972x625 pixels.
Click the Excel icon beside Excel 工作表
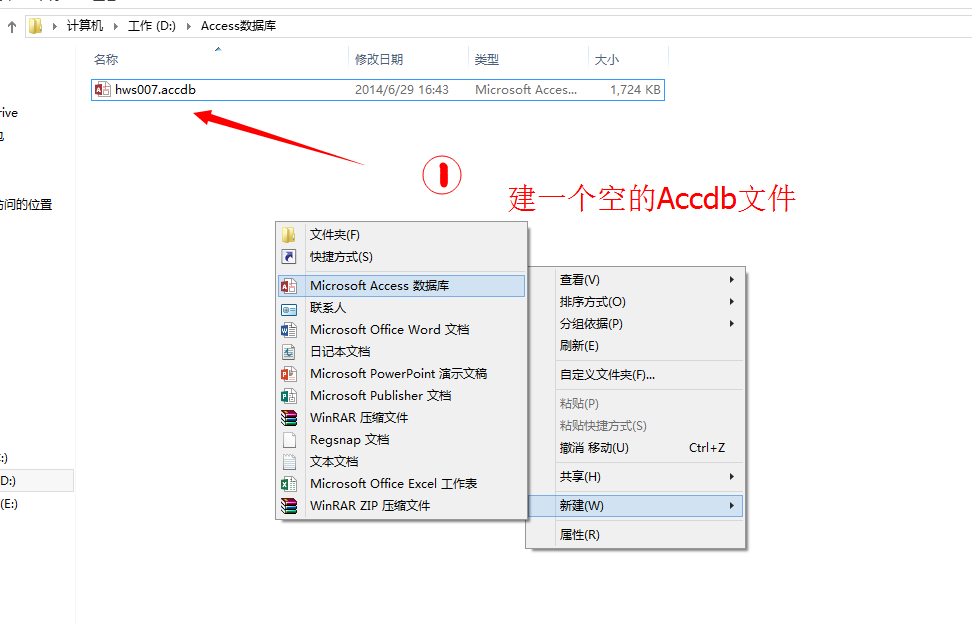289,484
